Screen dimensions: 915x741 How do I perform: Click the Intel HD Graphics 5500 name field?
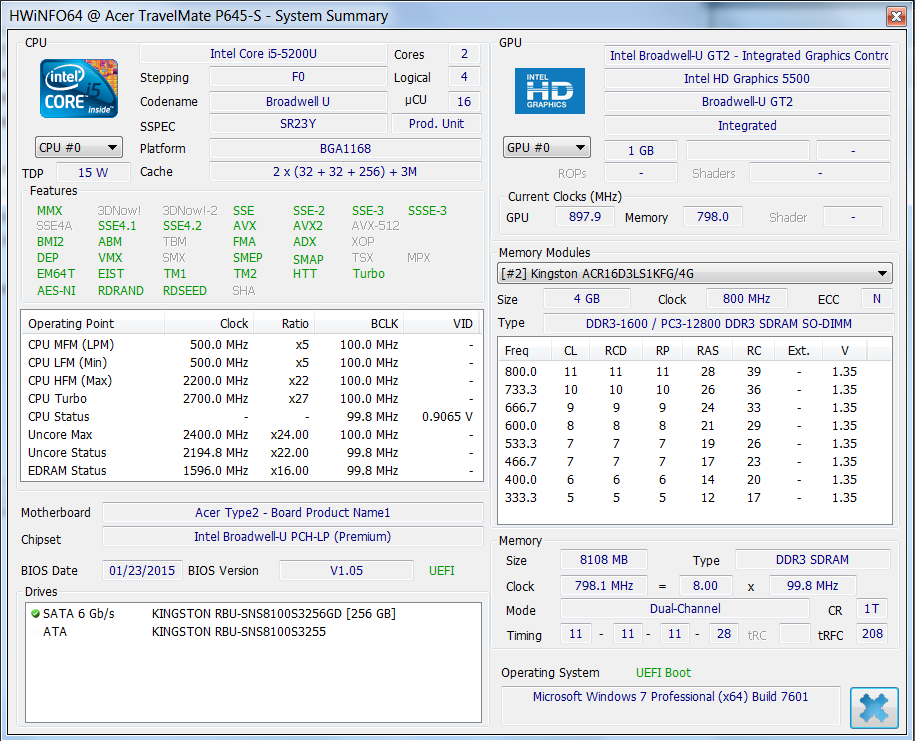pos(746,78)
